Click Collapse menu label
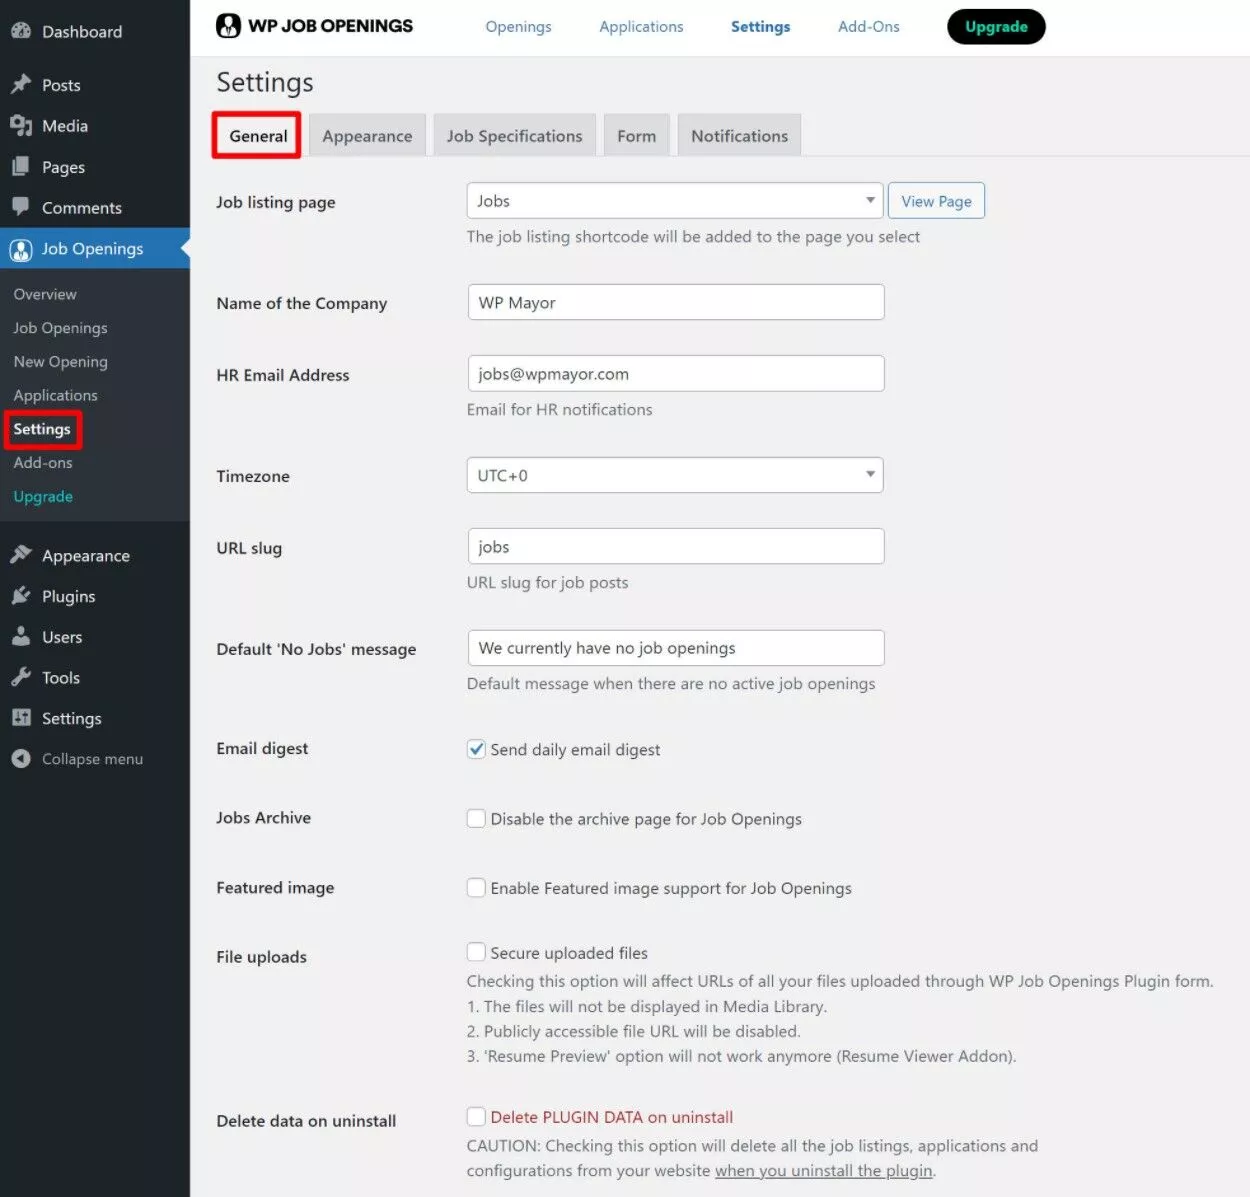Image resolution: width=1250 pixels, height=1197 pixels. pos(92,759)
